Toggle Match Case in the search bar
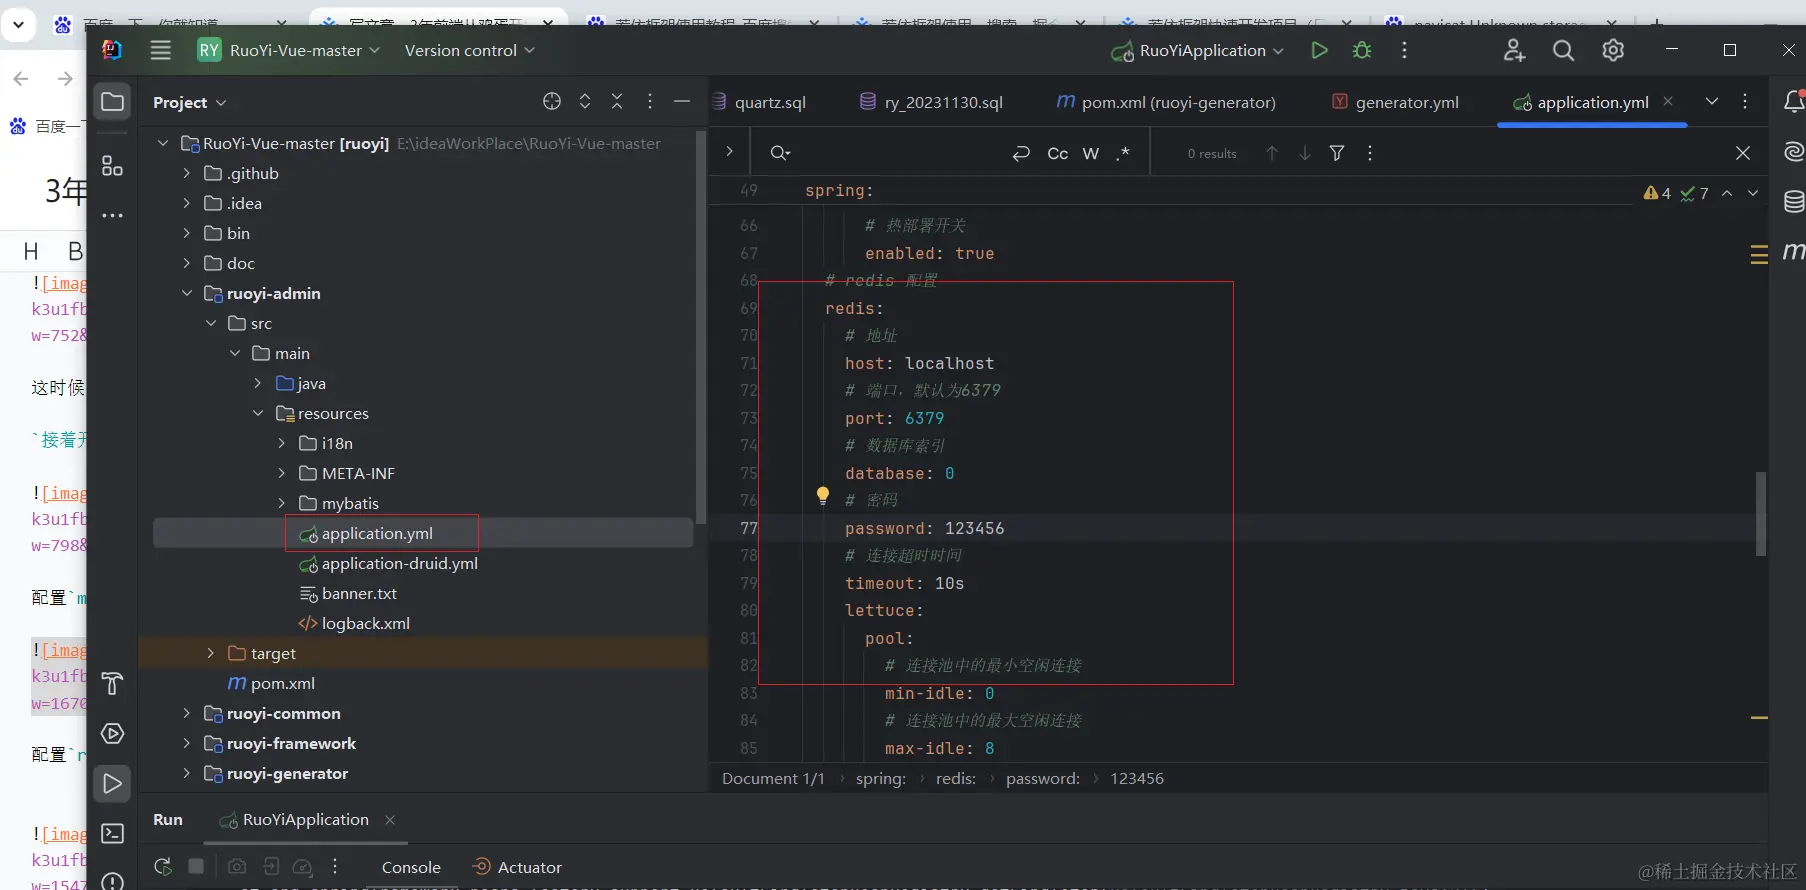1806x890 pixels. tap(1057, 153)
